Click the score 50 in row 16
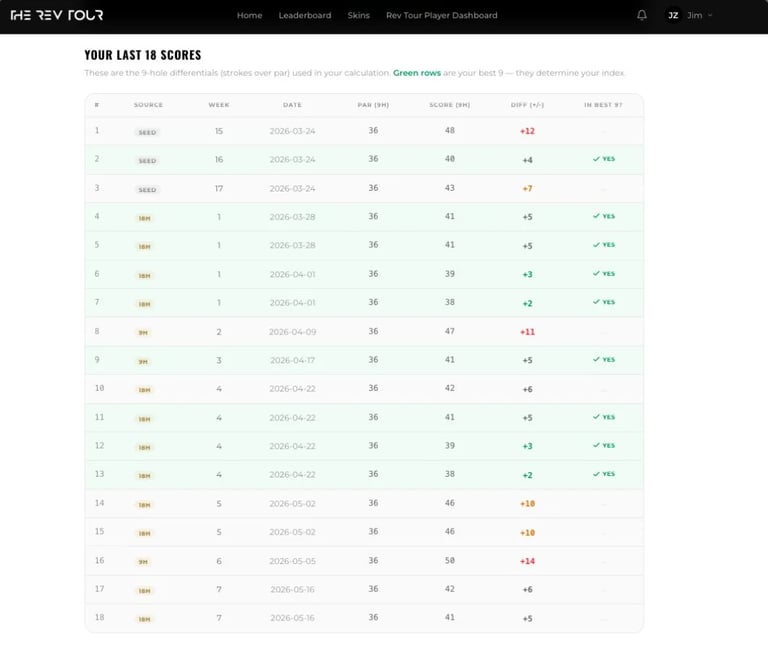Screen dimensions: 768x650 pos(450,560)
